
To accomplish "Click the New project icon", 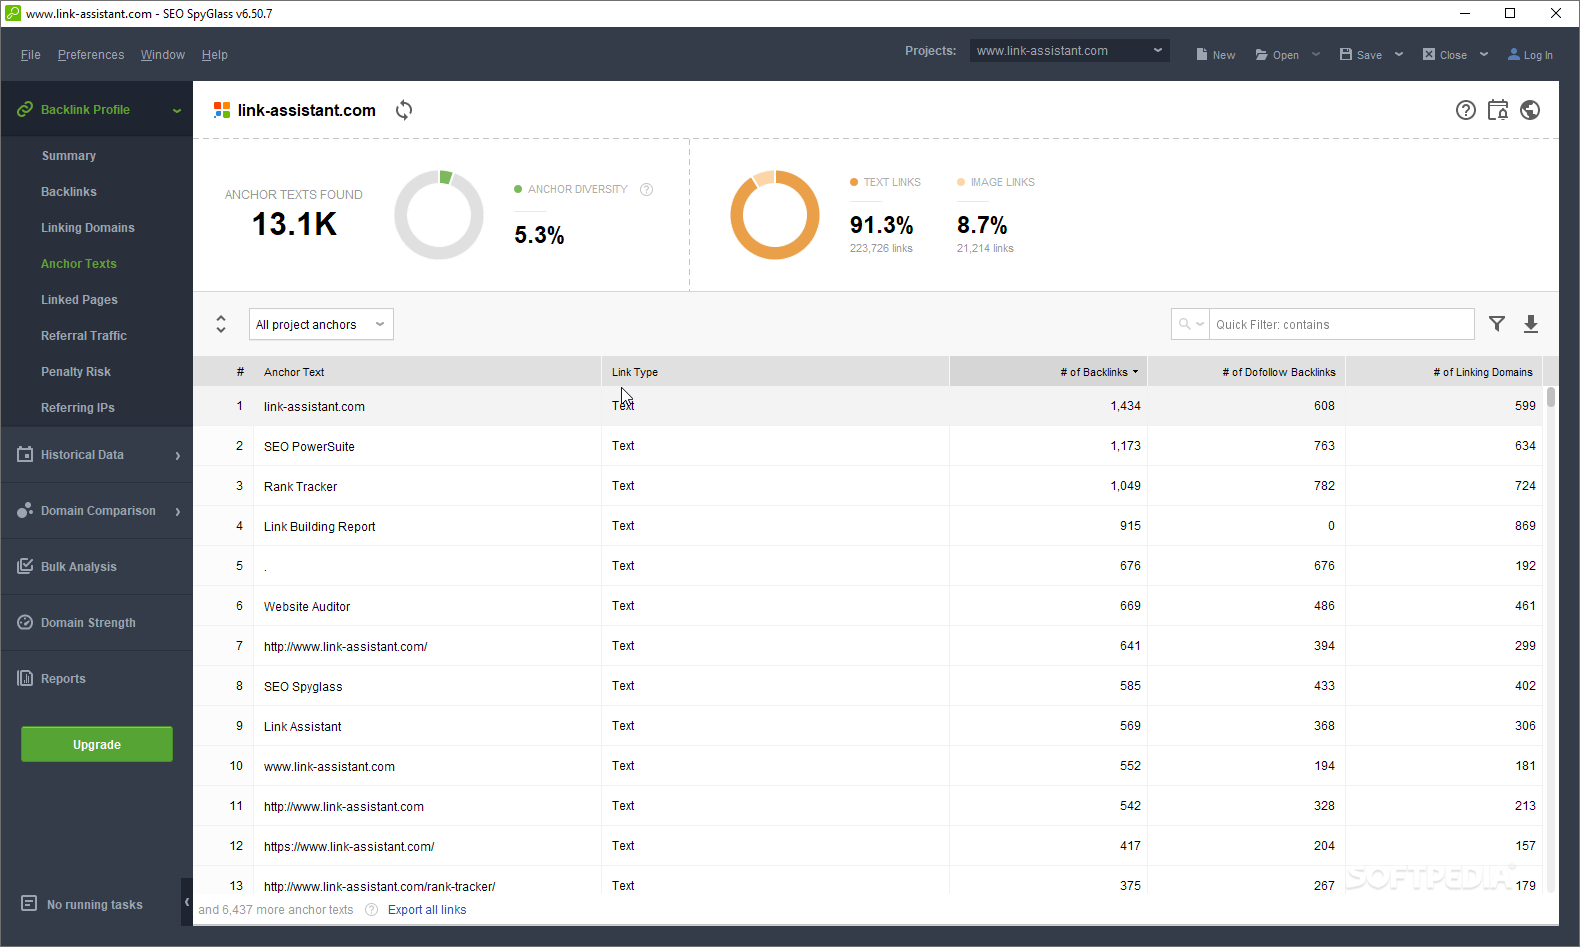I will pos(1202,54).
